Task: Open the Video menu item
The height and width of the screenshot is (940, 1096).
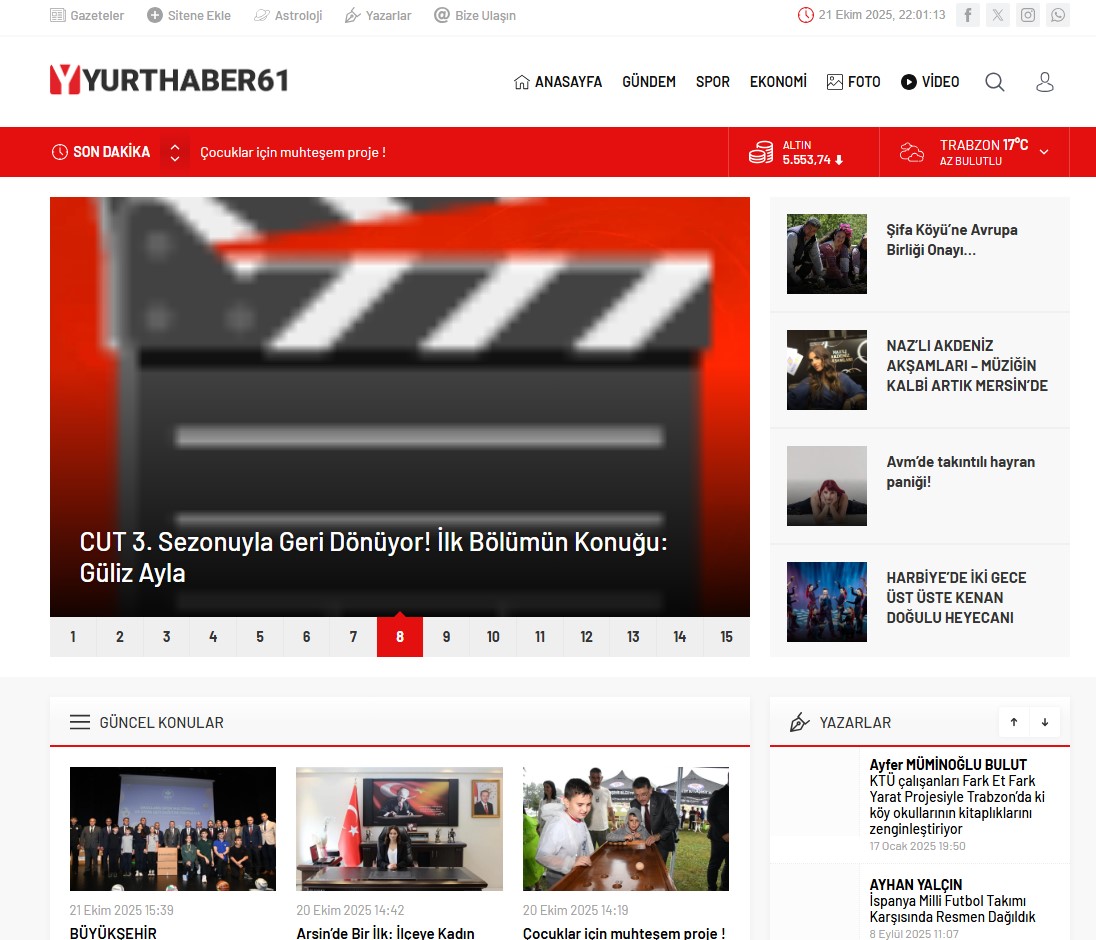Action: [x=930, y=82]
